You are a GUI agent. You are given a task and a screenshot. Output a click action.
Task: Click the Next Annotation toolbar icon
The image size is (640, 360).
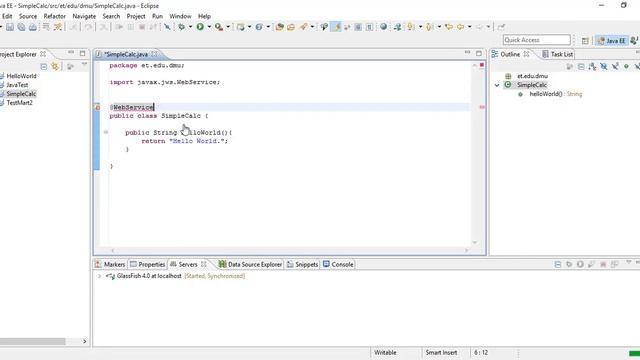click(x=411, y=27)
